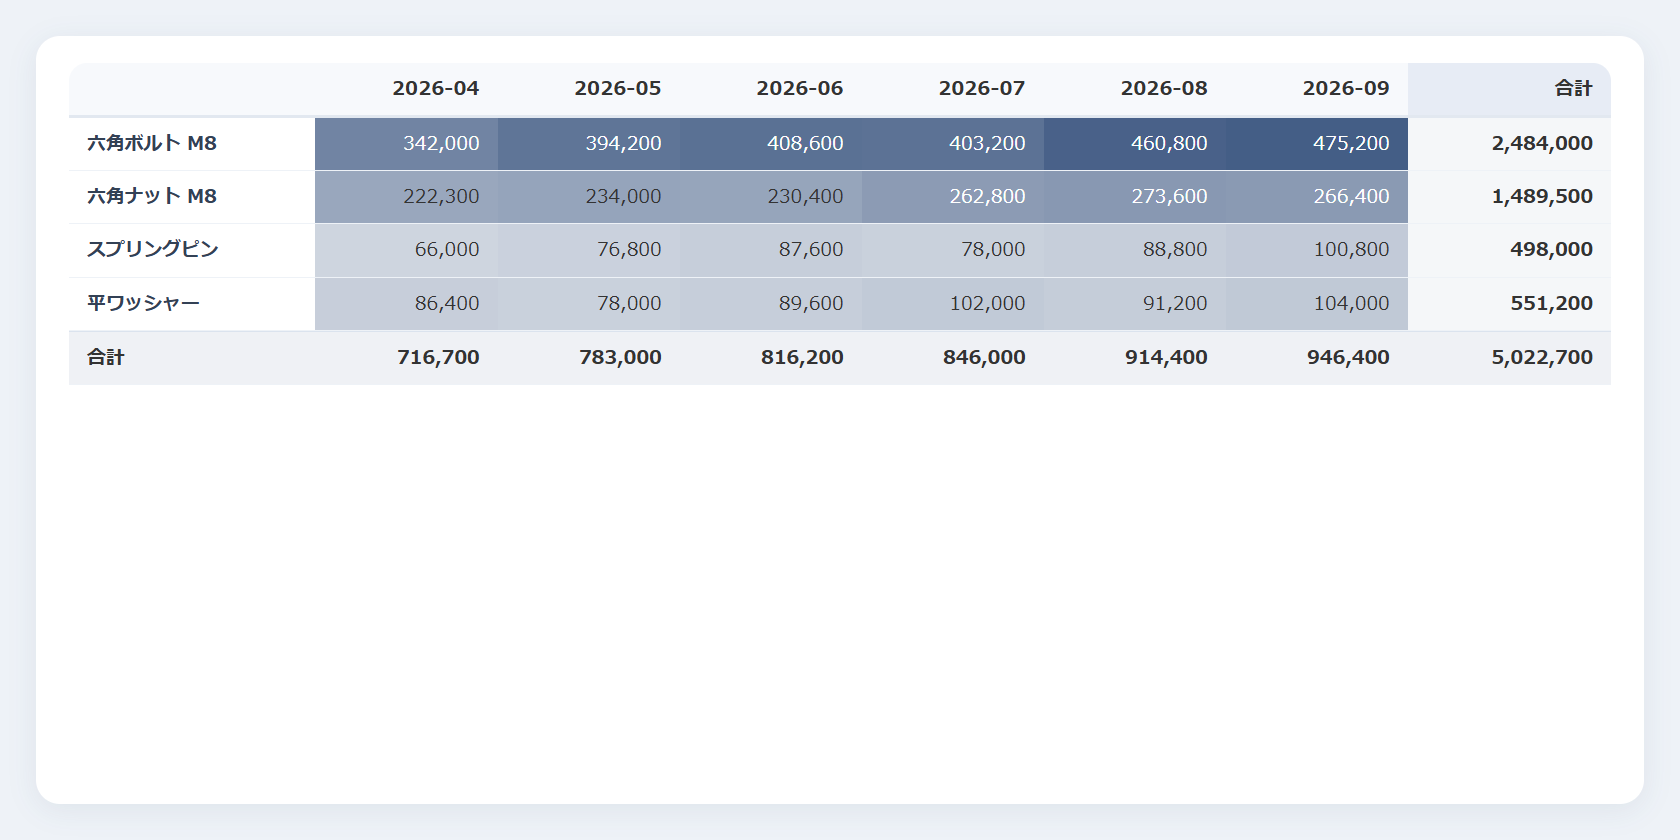Click the 六角ボルト M8 total 2,484,000
This screenshot has width=1680, height=840.
click(1509, 144)
